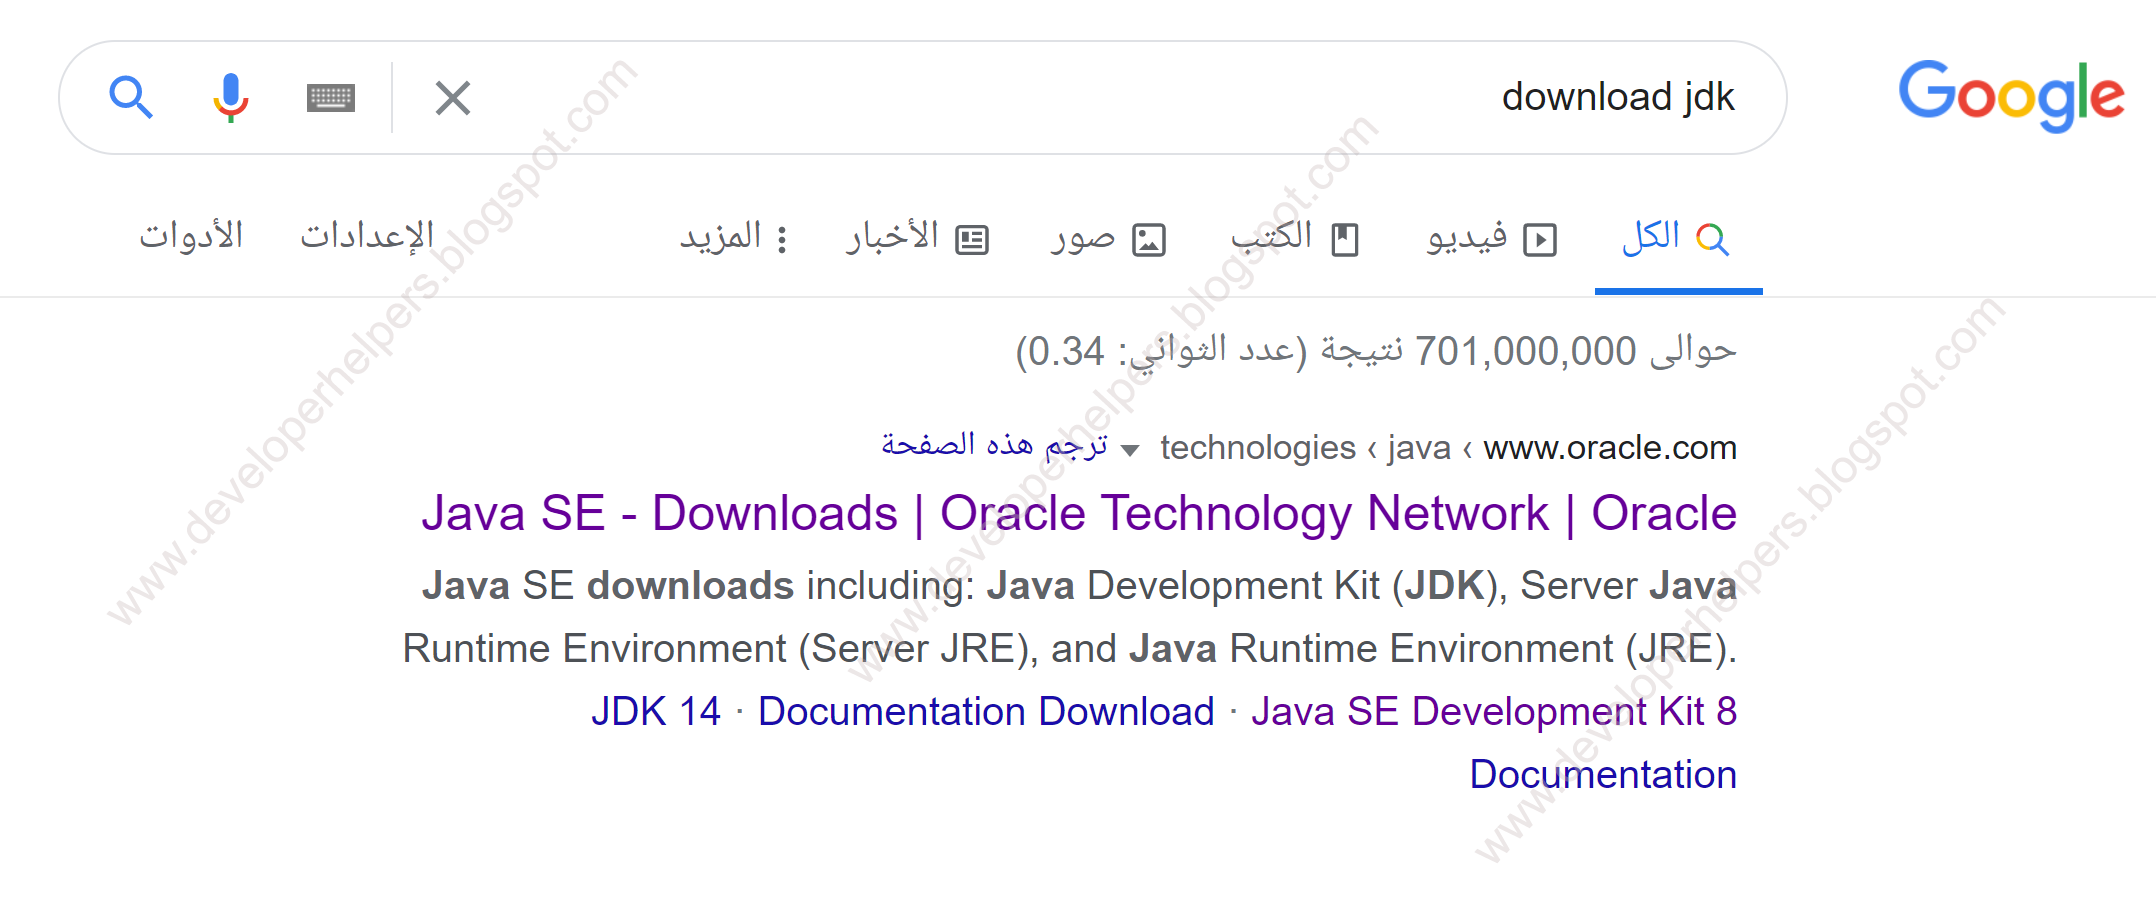Open the on-screen keyboard icon
Viewport: 2156px width, 905px height.
coord(331,97)
